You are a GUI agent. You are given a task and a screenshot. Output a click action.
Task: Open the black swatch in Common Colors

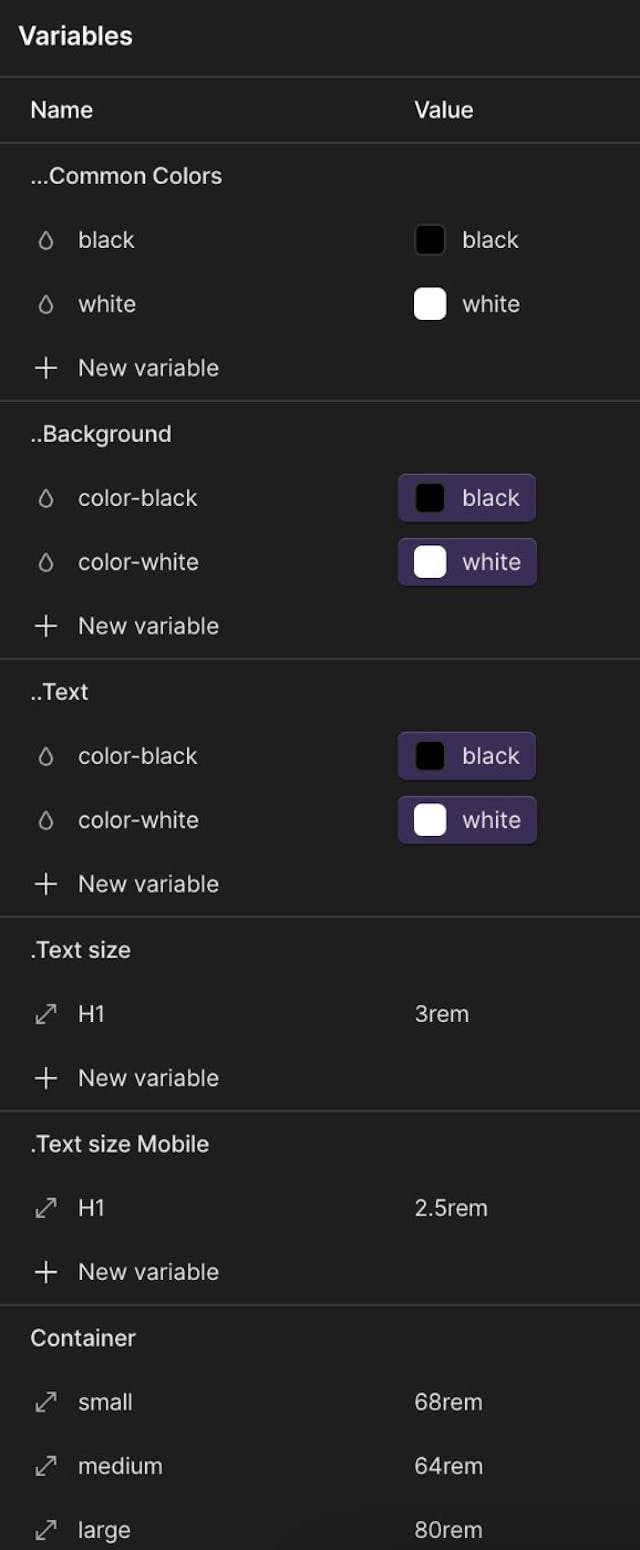coord(430,240)
